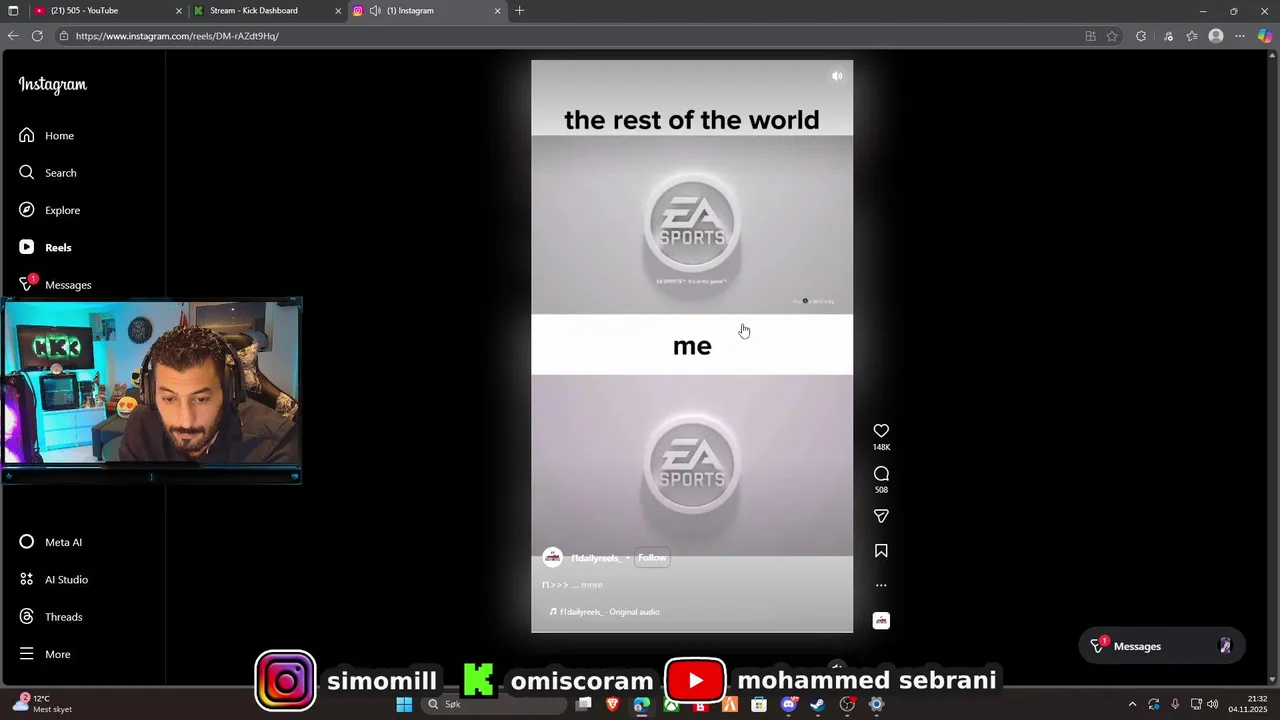This screenshot has height=720, width=1280.
Task: Open Threads from sidebar
Action: click(50, 617)
